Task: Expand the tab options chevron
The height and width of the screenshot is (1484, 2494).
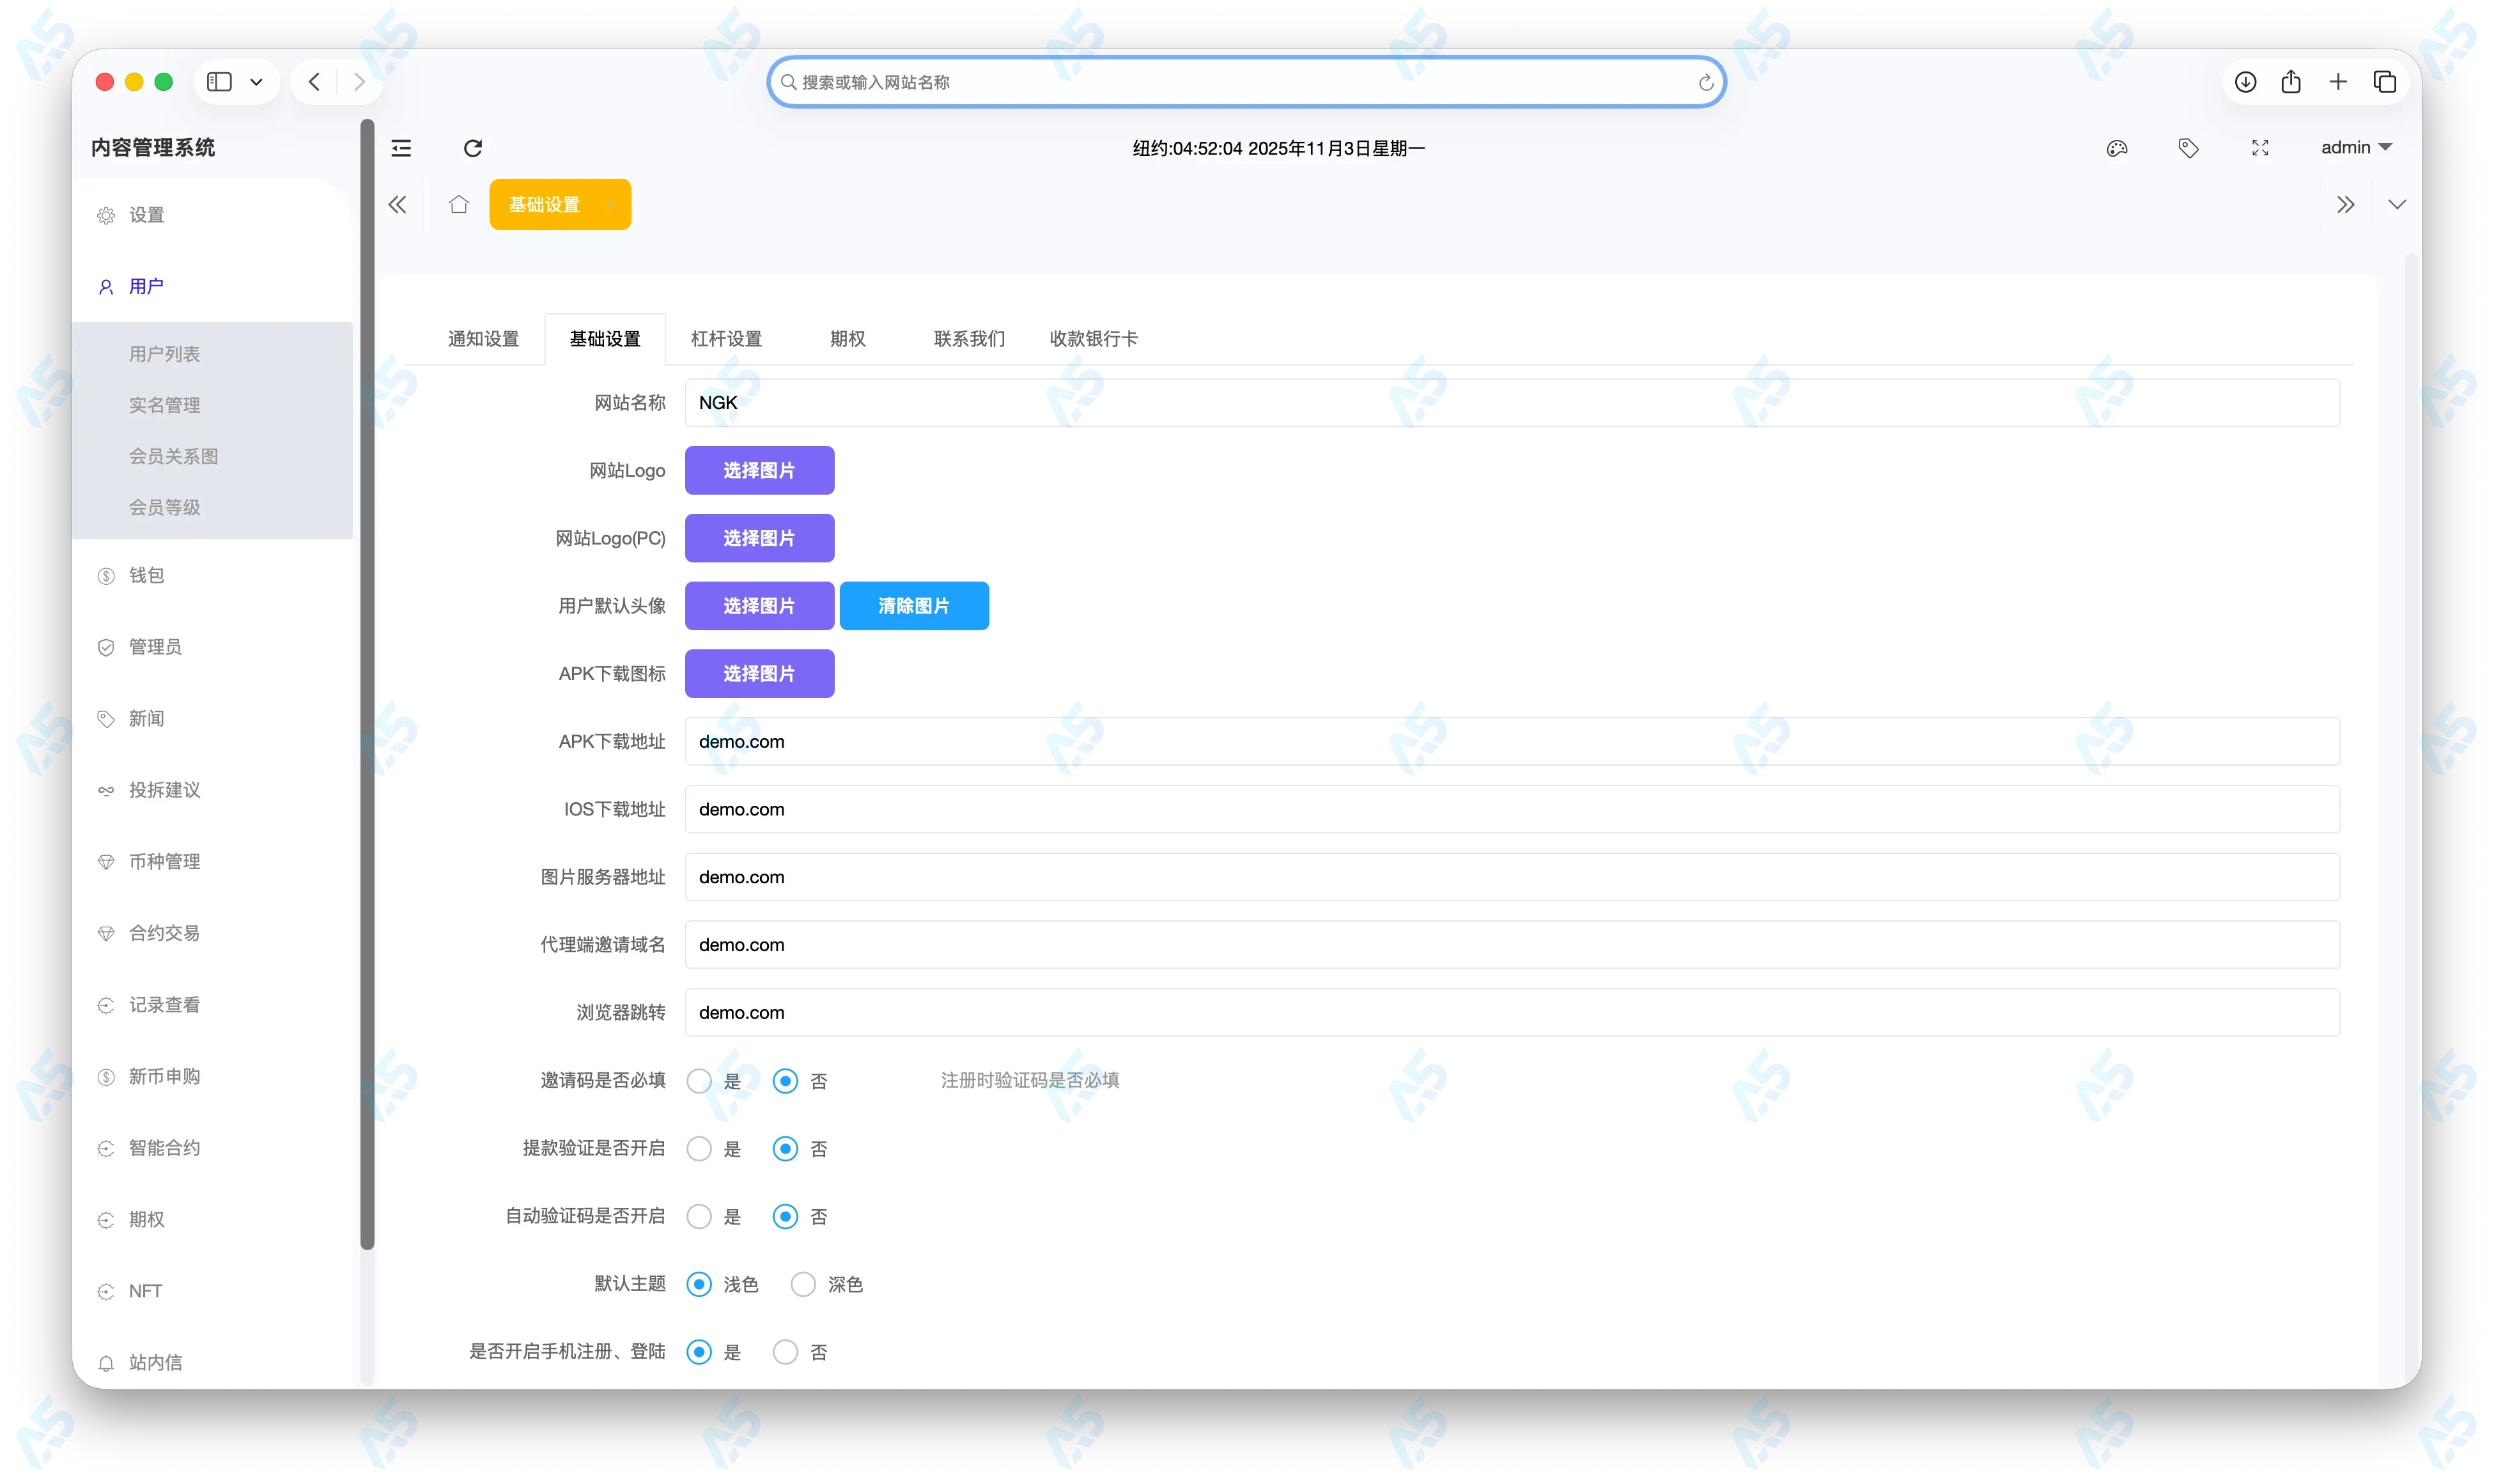Action: coord(2396,205)
